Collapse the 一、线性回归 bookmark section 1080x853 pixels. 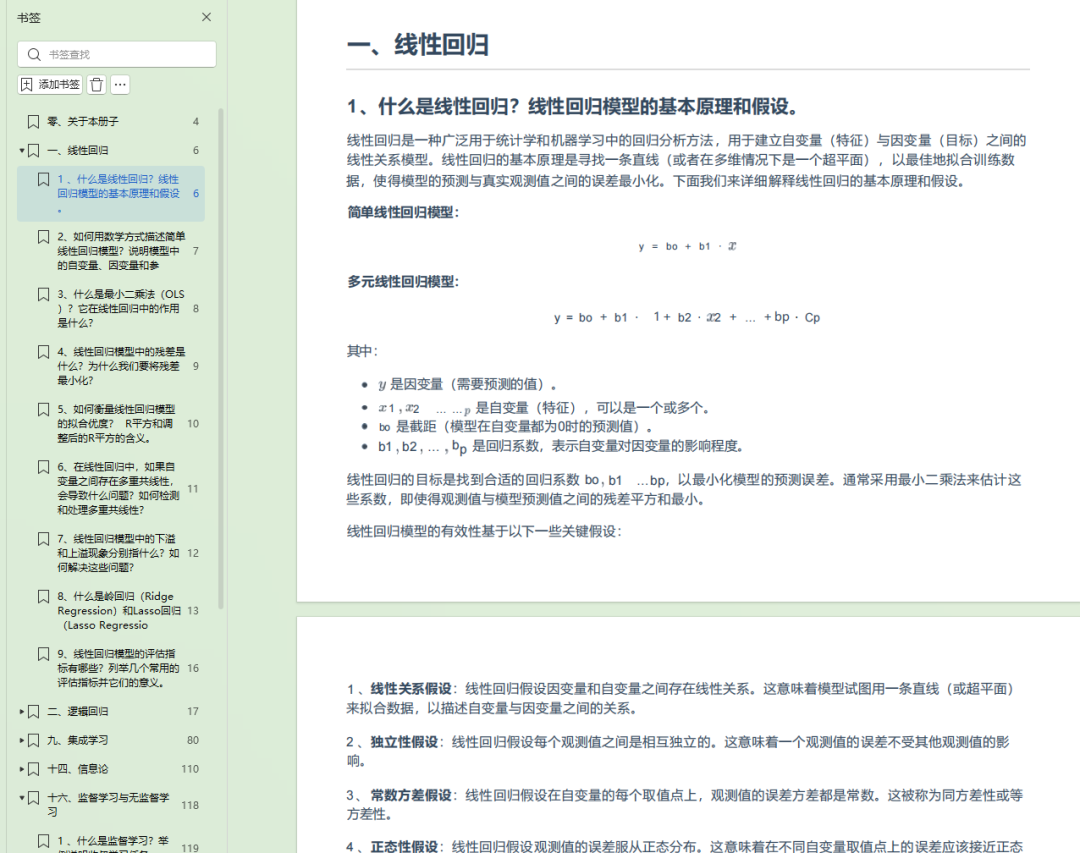click(21, 150)
